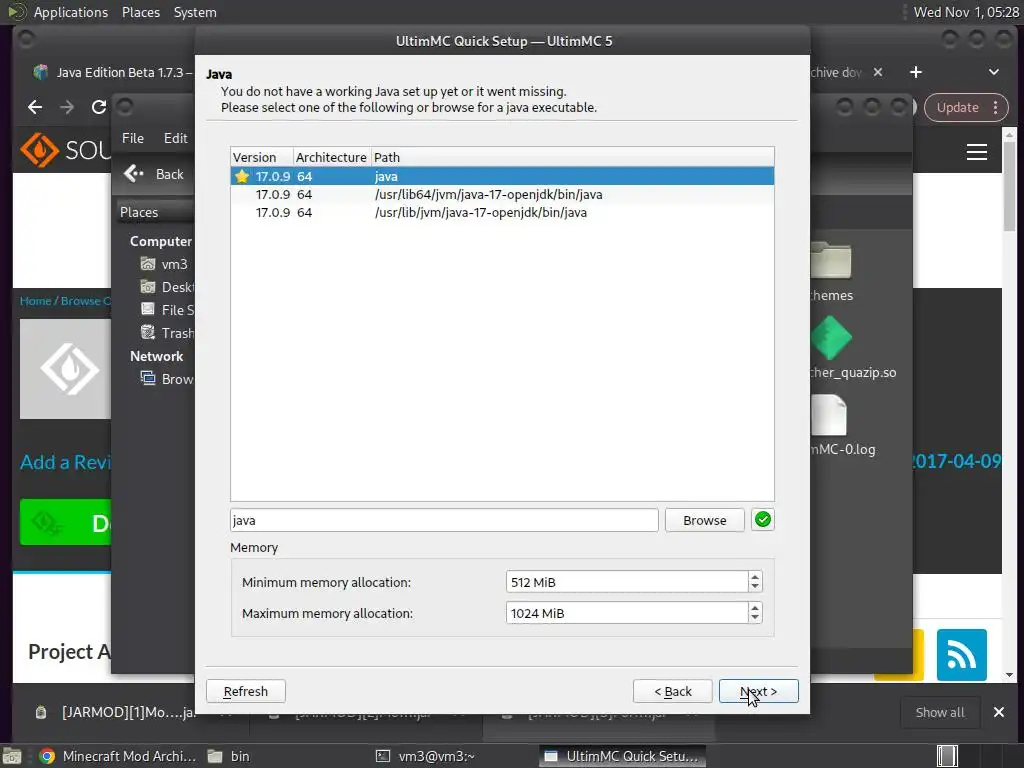Screen dimensions: 1024x768
Task: Click the Home breadcrumb link
Action: [35, 301]
